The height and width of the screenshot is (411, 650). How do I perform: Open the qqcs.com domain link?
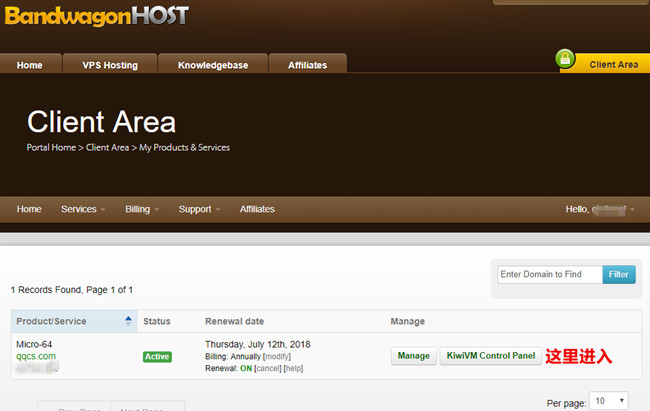click(36, 356)
